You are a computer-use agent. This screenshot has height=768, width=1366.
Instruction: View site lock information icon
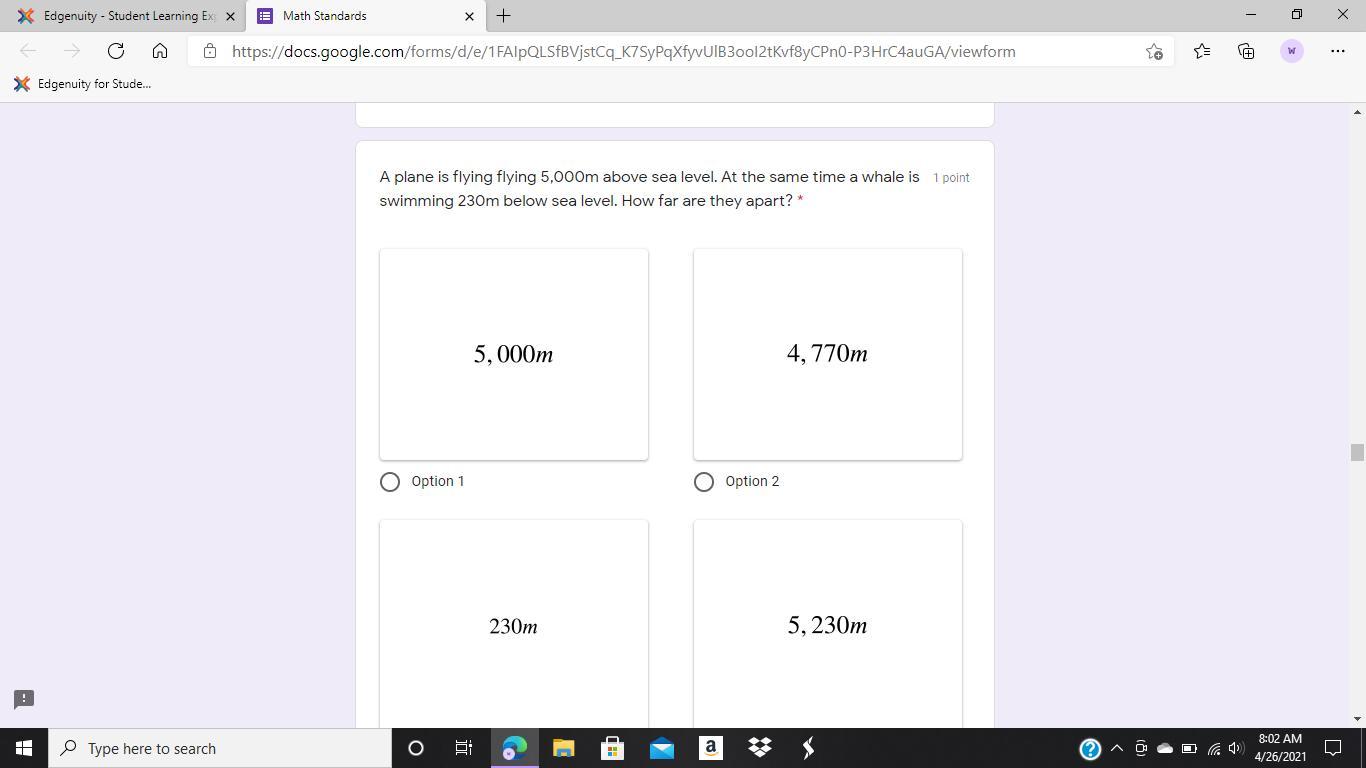pyautogui.click(x=210, y=51)
